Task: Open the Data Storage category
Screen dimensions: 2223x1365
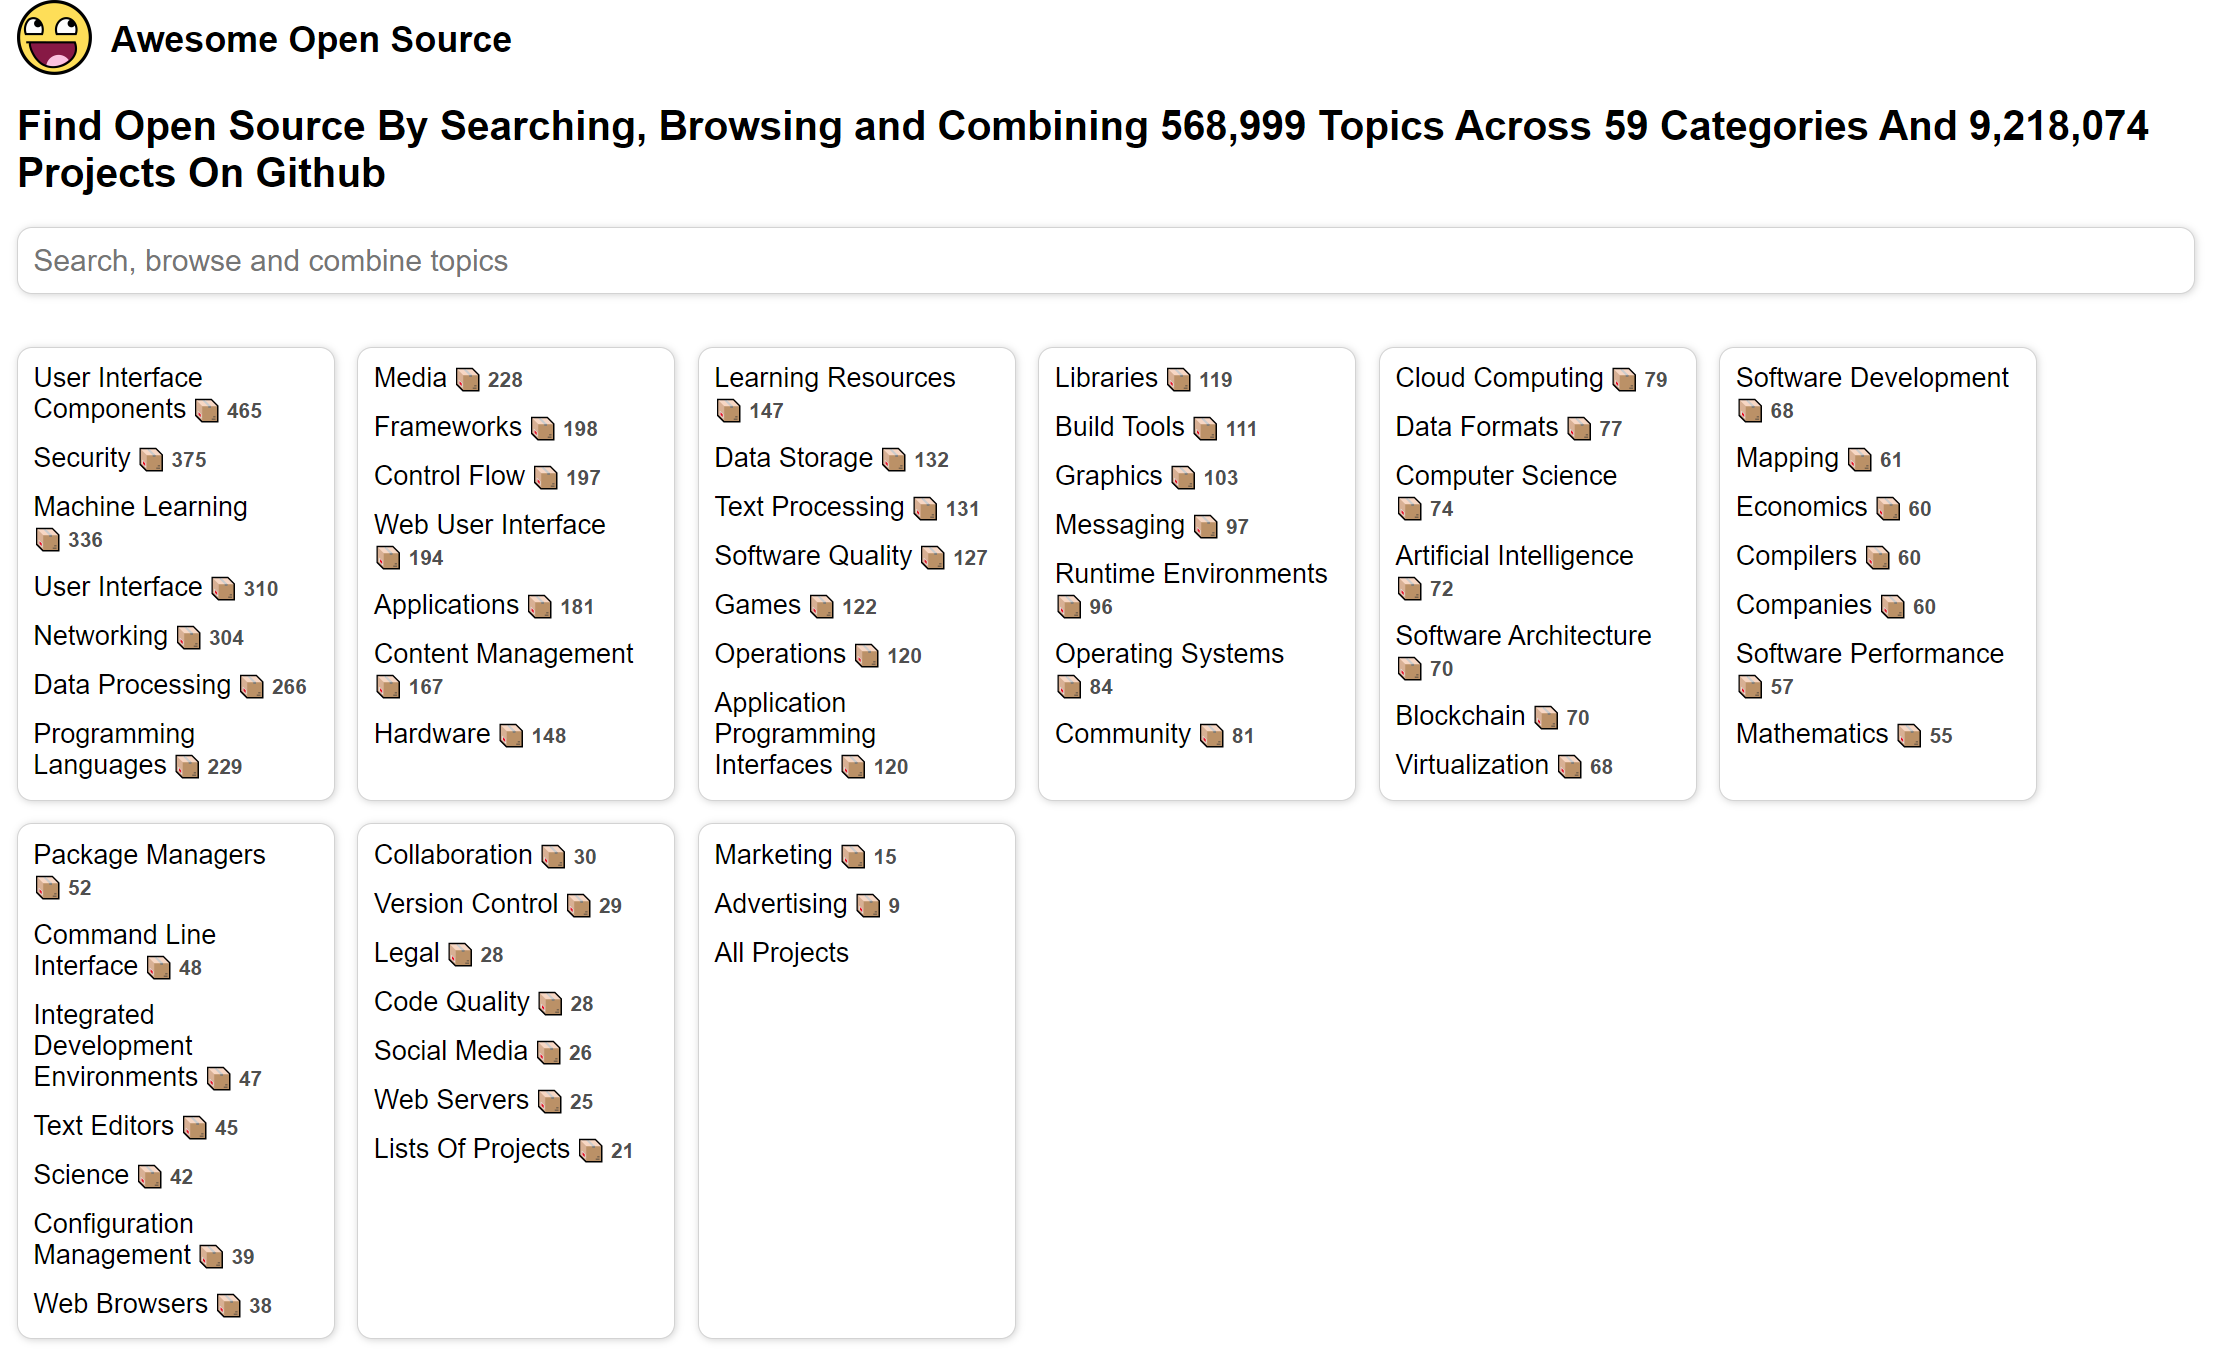Action: click(793, 458)
